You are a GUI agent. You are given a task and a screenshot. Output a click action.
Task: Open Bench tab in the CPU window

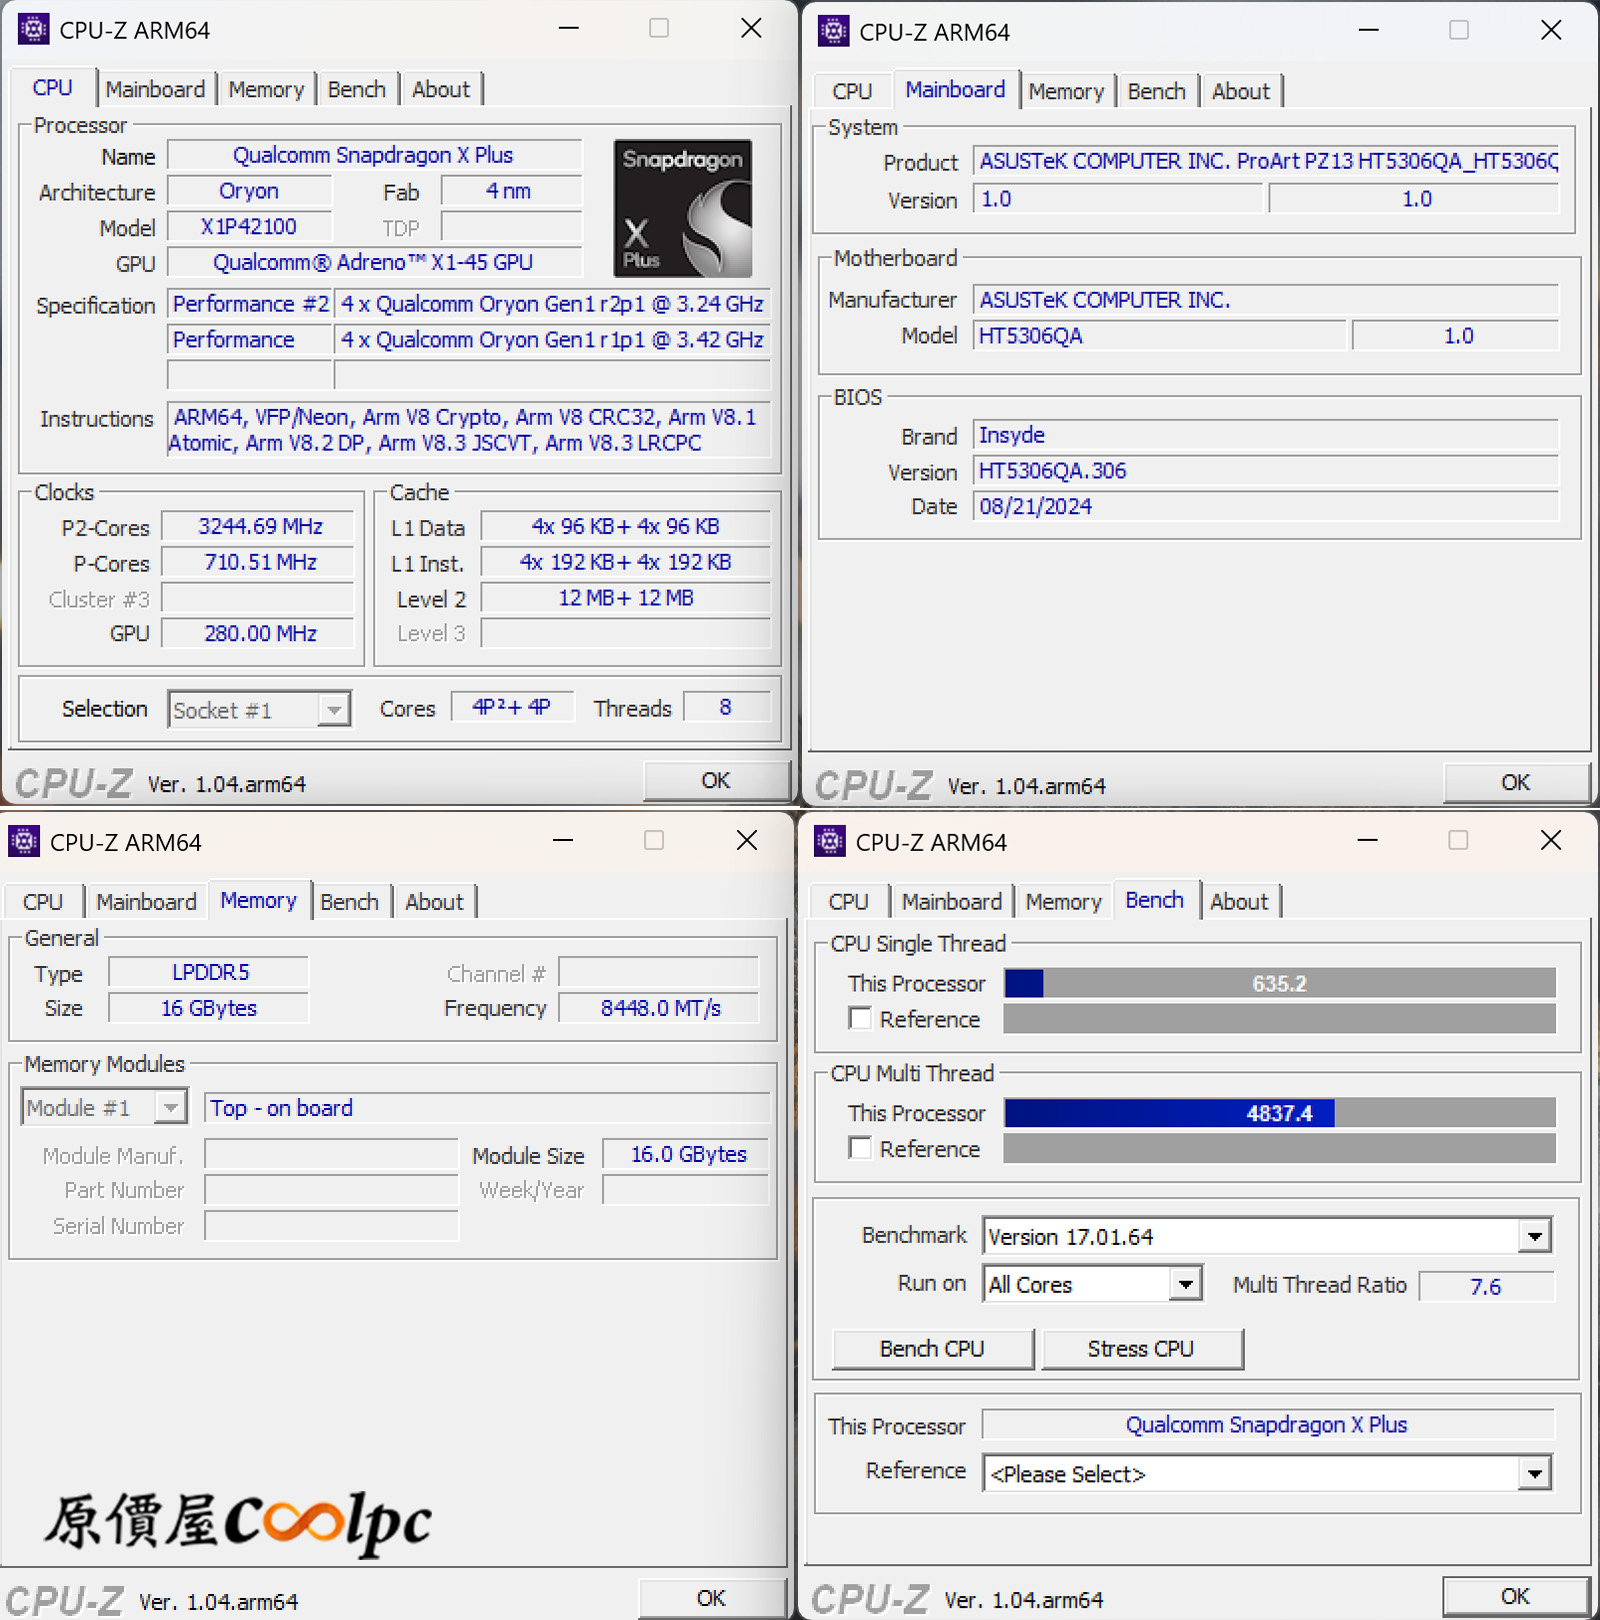pos(357,89)
